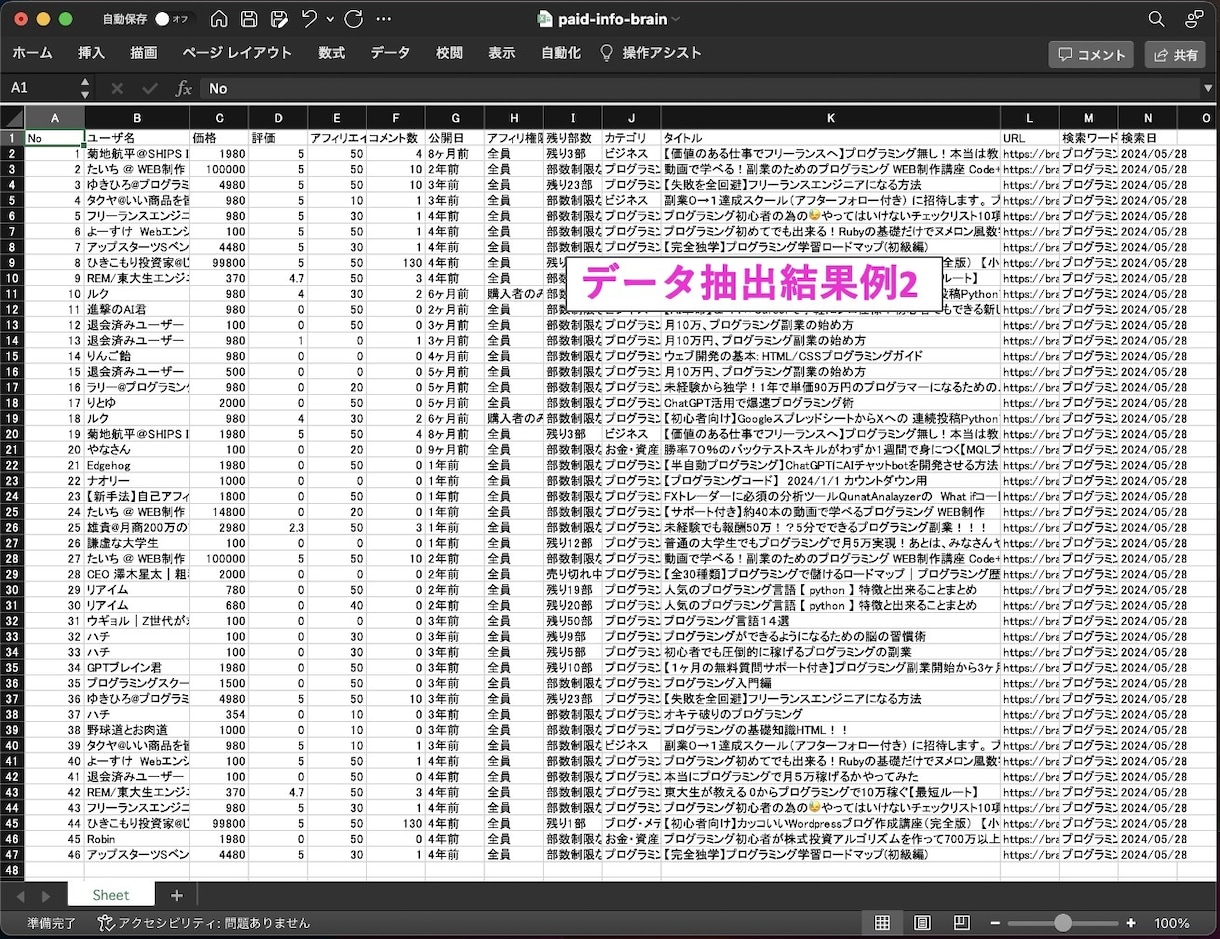The width and height of the screenshot is (1220, 939).
Task: Open the search magnifier icon
Action: (1156, 19)
